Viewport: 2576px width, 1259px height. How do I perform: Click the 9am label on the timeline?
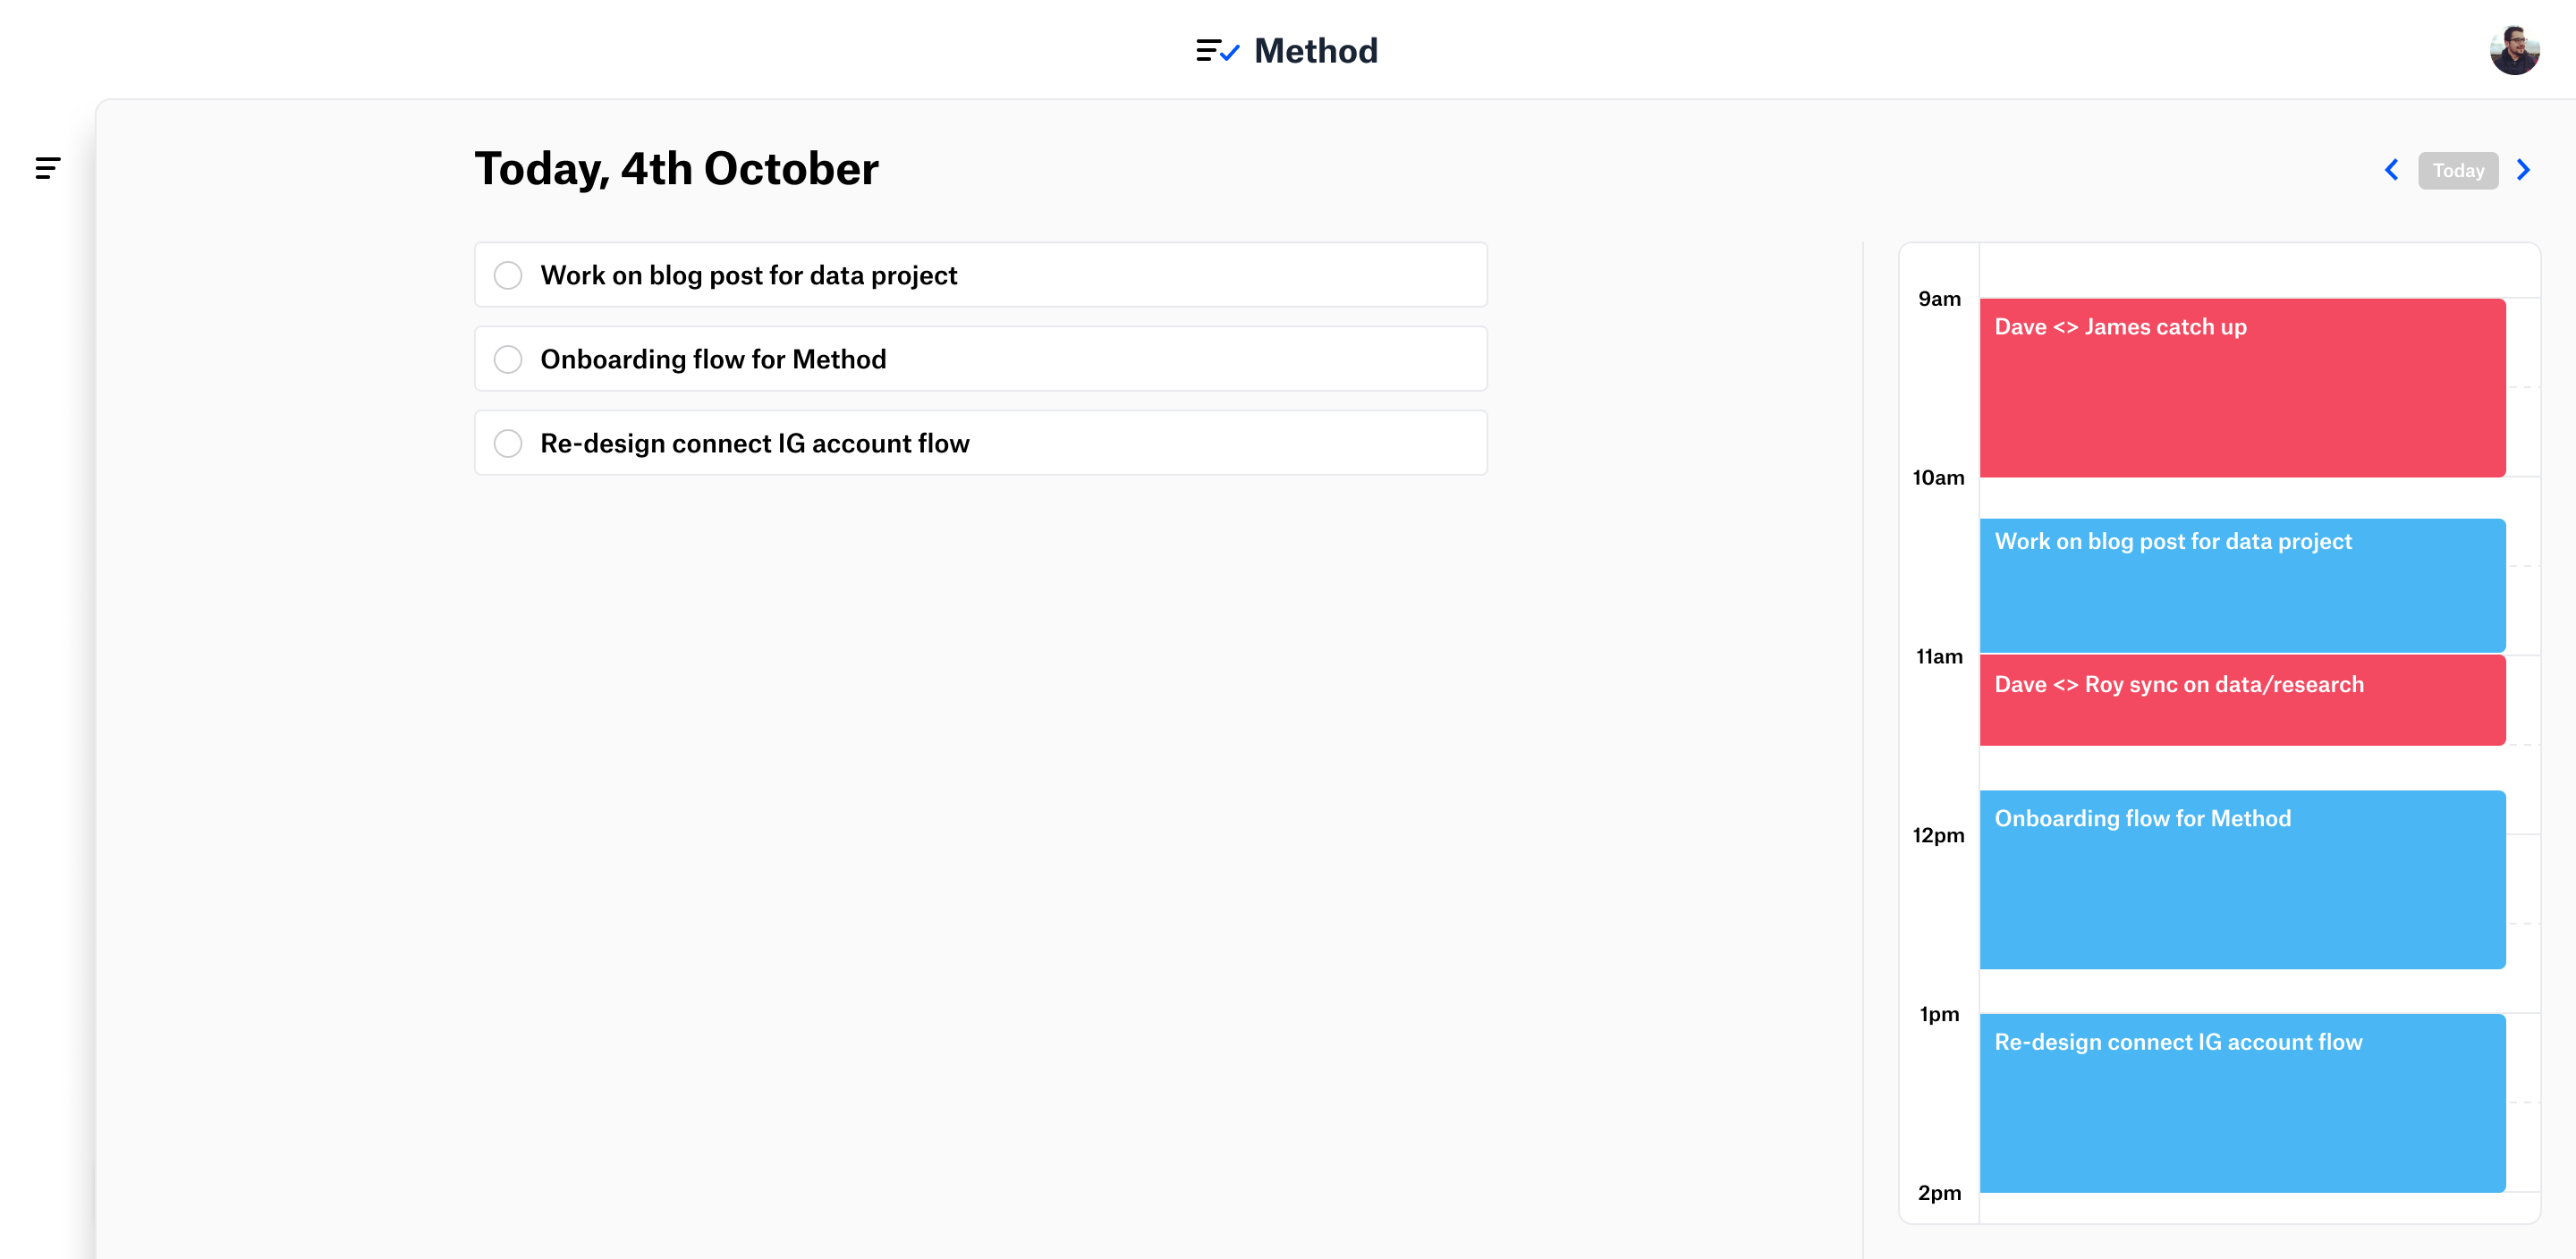coord(1938,297)
